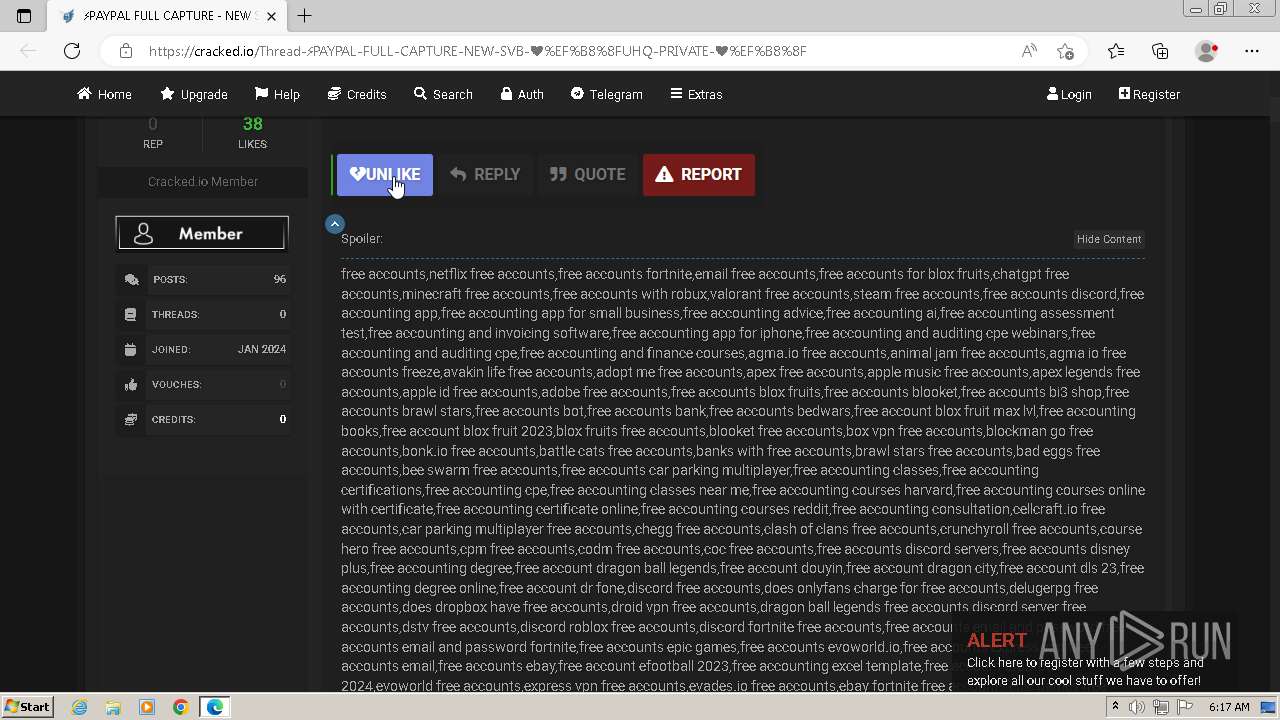Click the network icon in system tray

click(x=1161, y=707)
